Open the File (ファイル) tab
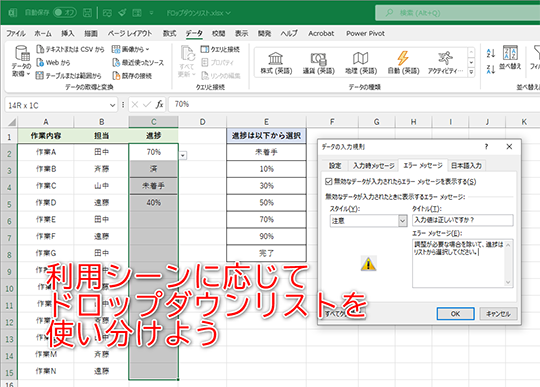This screenshot has height=387, width=540. pos(16,33)
